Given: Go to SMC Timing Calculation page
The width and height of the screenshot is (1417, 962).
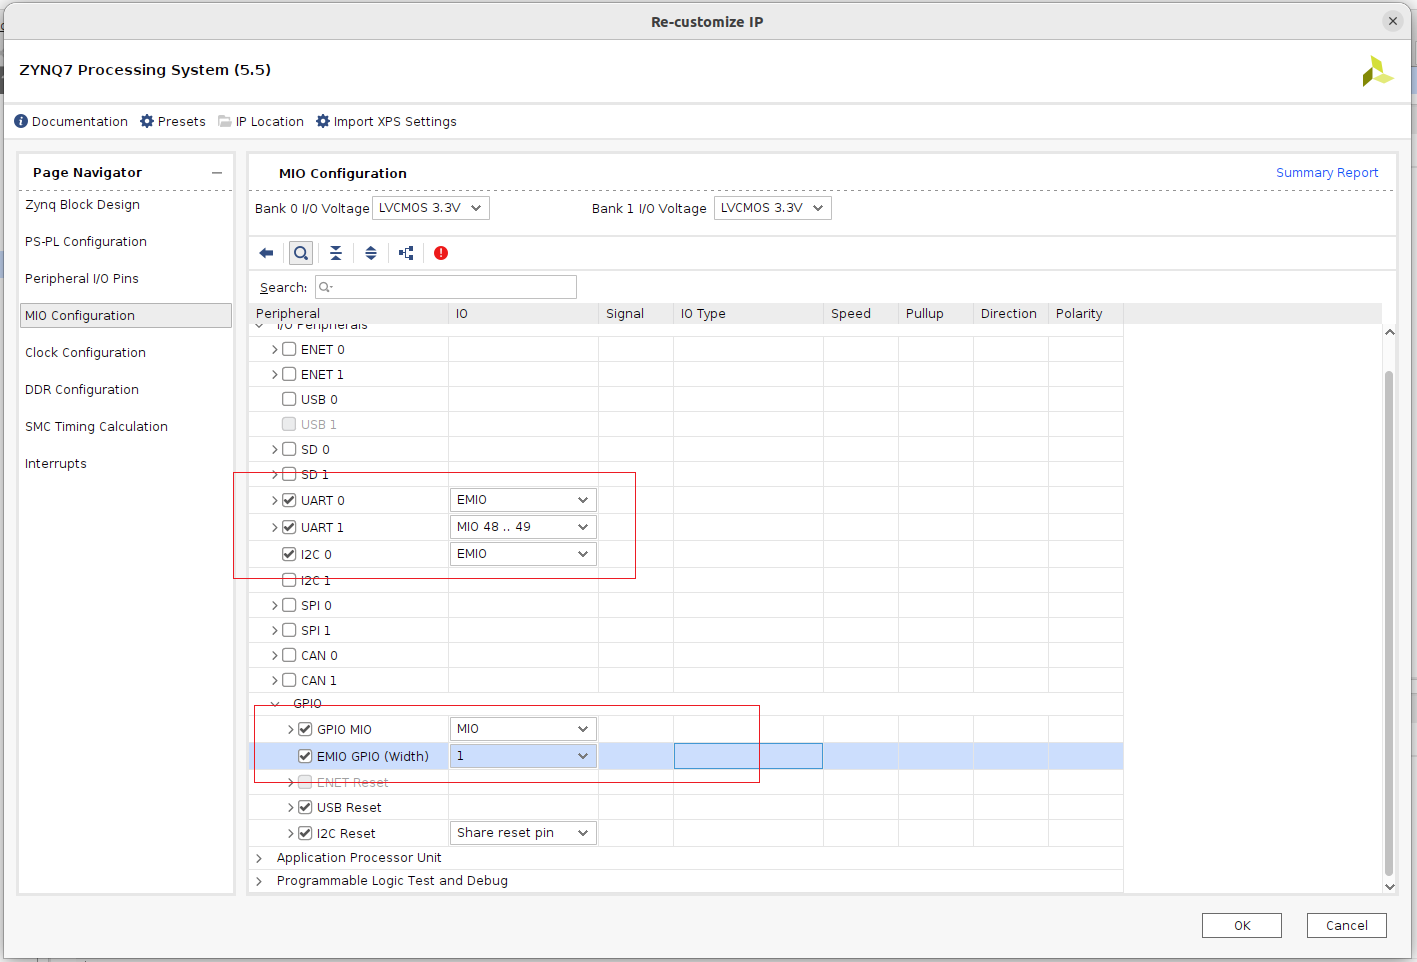Looking at the screenshot, I should (x=96, y=426).
